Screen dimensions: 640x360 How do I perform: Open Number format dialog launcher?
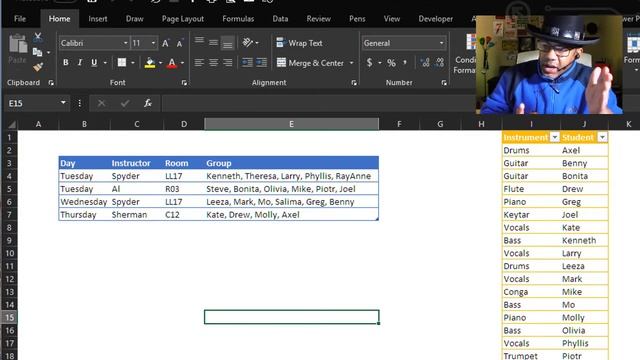[x=444, y=83]
